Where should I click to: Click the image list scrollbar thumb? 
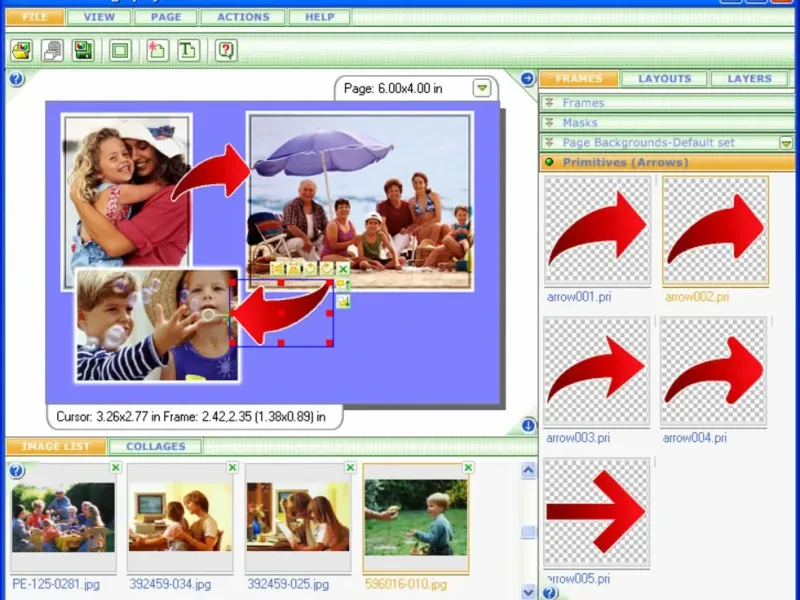tap(528, 532)
